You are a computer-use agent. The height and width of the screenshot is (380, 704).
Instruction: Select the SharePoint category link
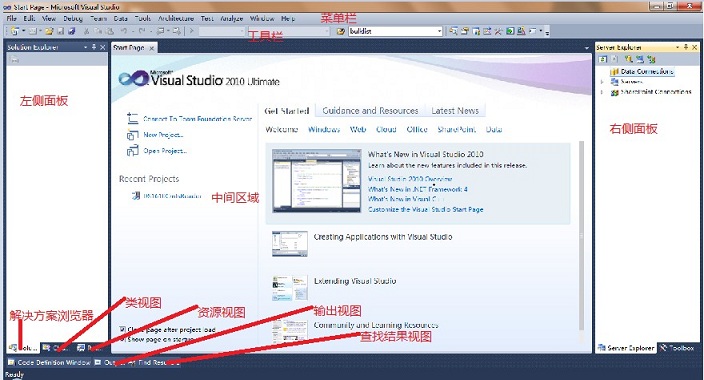point(456,129)
